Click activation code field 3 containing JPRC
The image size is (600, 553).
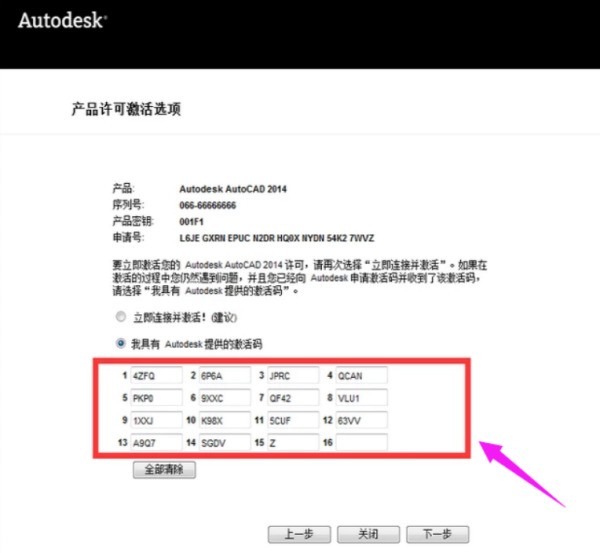293,375
